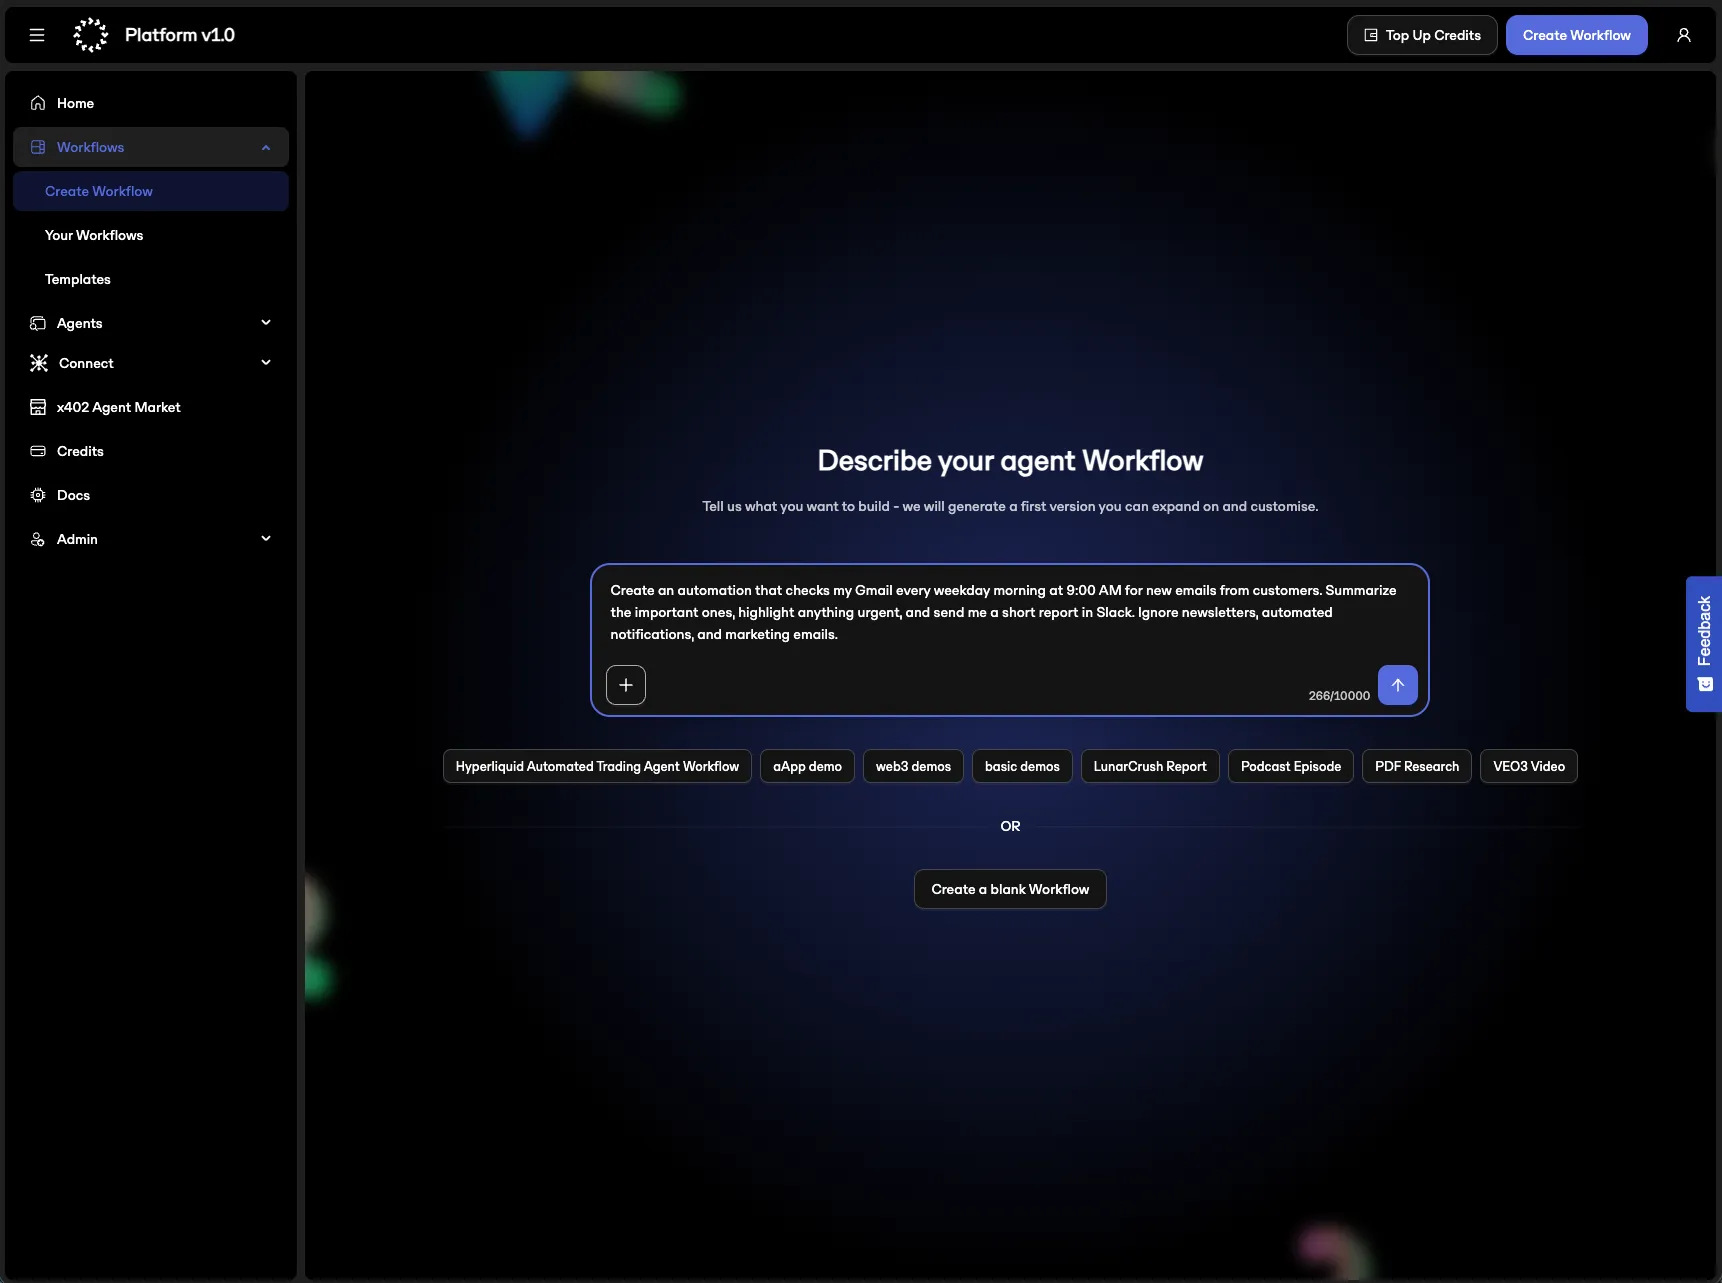Select the PDF Research chip
The height and width of the screenshot is (1283, 1722).
coord(1417,766)
